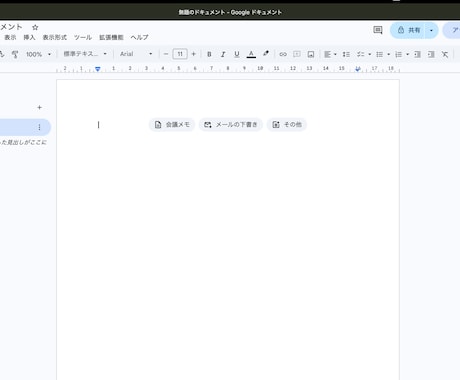Open the 100% zoom dropdown
Image resolution: width=460 pixels, height=380 pixels.
[38, 54]
